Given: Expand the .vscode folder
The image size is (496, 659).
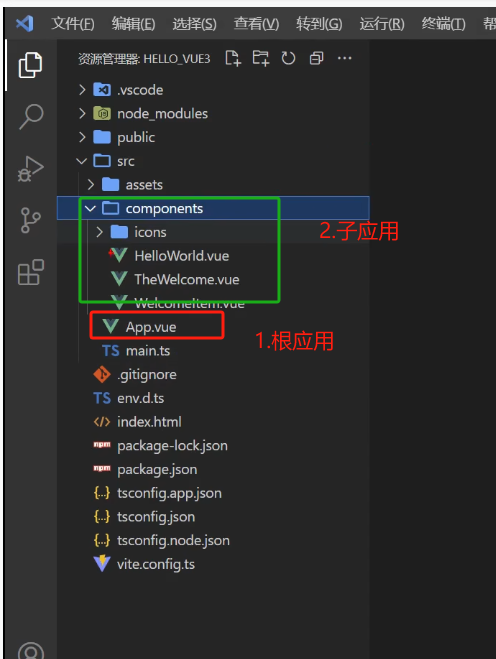Looking at the screenshot, I should (82, 90).
